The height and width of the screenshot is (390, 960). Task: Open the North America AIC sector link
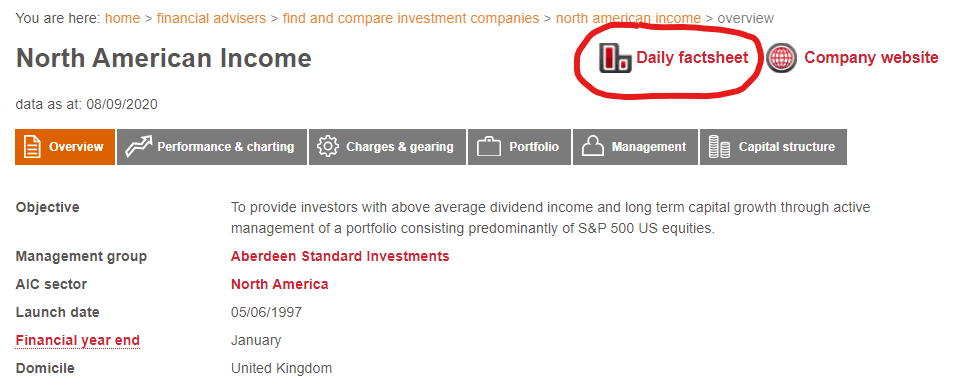(x=279, y=284)
